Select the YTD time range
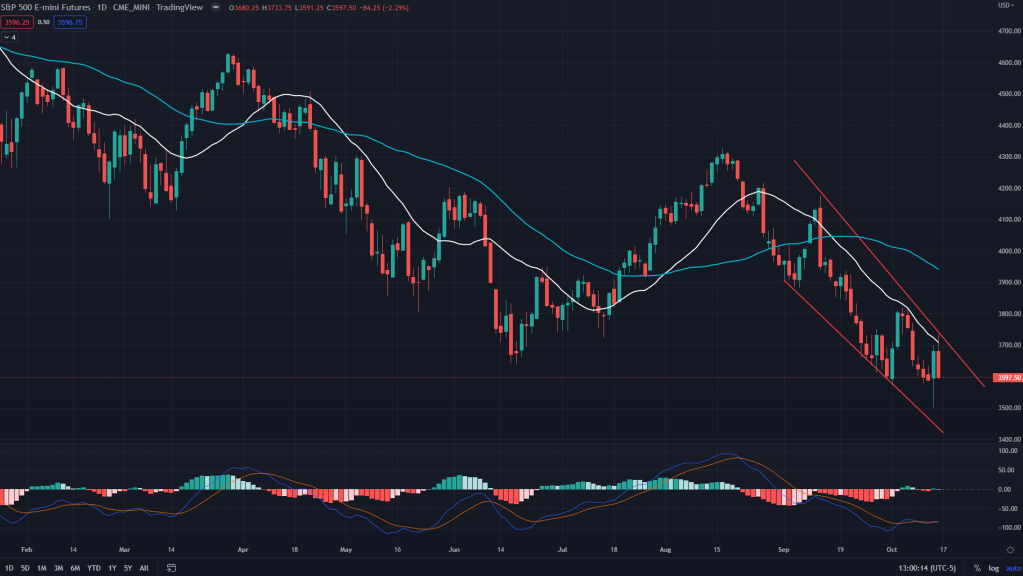The width and height of the screenshot is (1023, 576). tap(94, 568)
